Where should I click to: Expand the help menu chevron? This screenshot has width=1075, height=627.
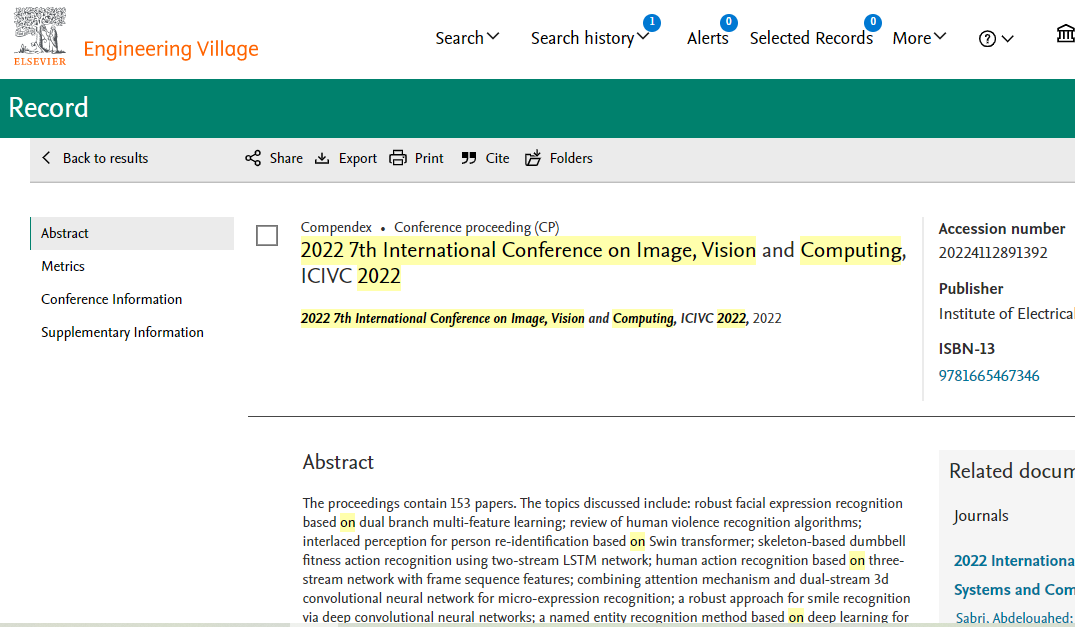1007,39
